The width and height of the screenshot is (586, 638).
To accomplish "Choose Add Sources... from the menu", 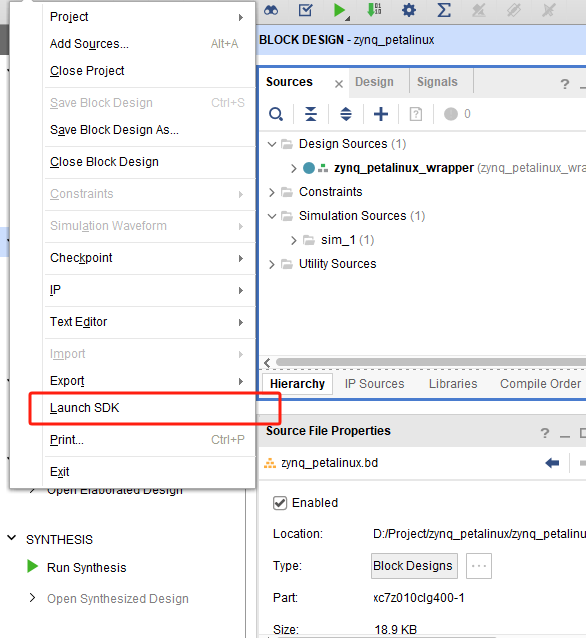I will point(149,44).
